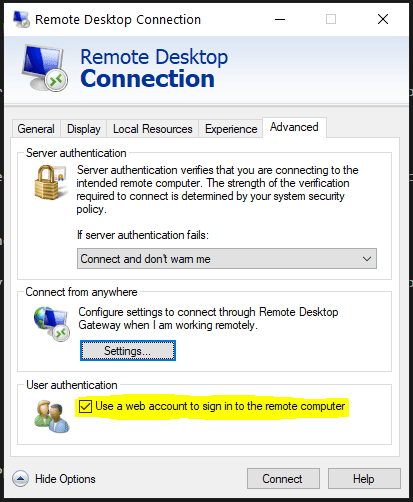Close the Remote Desktop Connection window
Screen dimensions: 413x502
383,19
